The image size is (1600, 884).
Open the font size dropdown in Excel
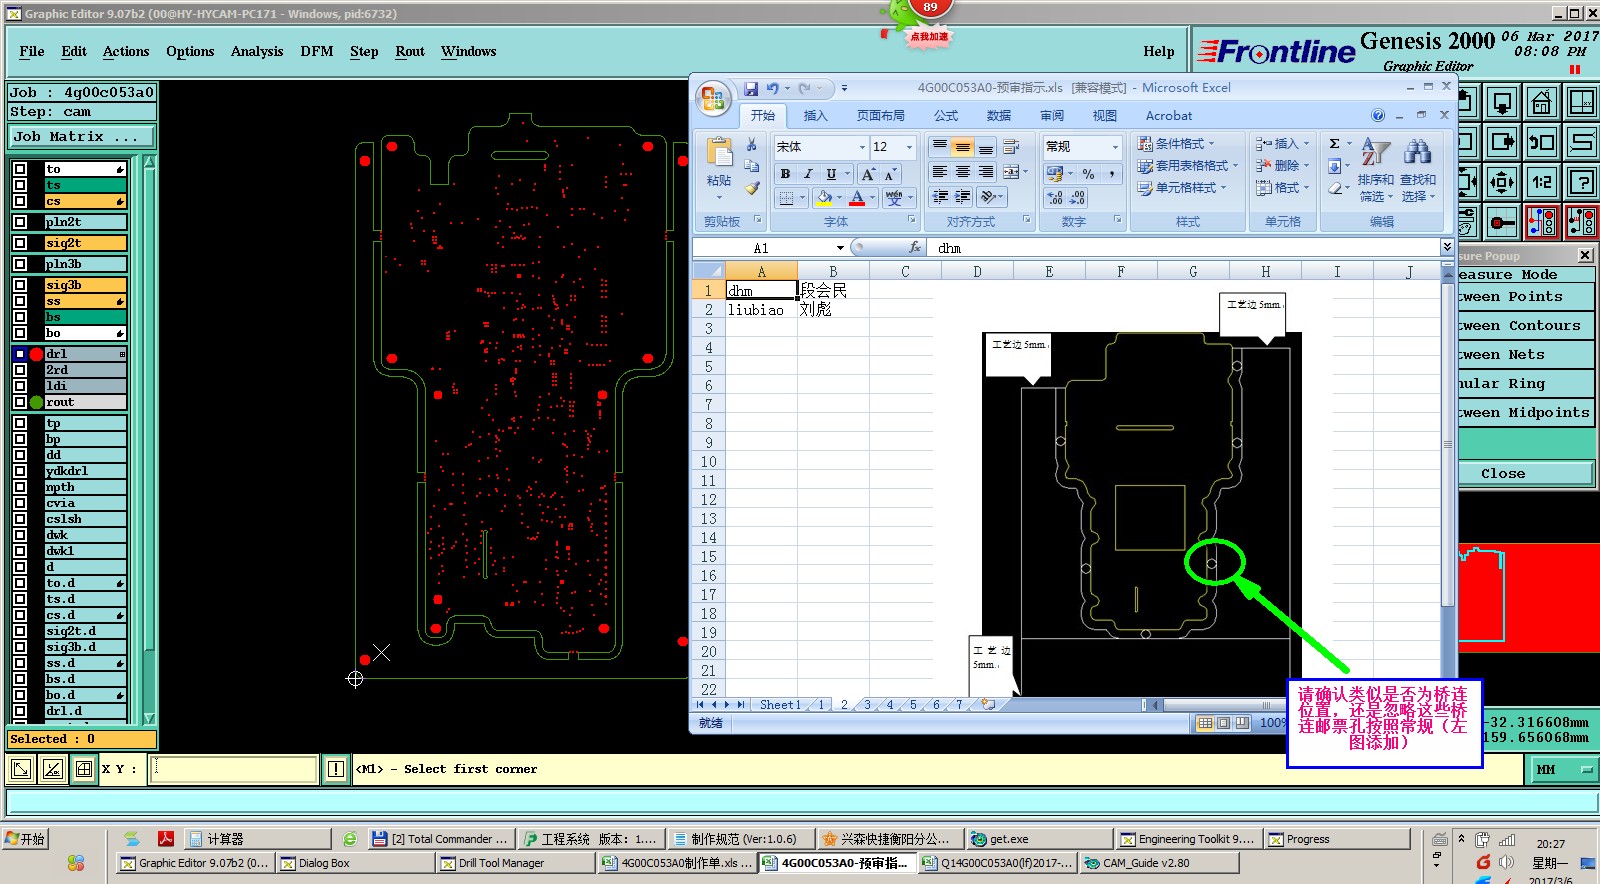(909, 147)
